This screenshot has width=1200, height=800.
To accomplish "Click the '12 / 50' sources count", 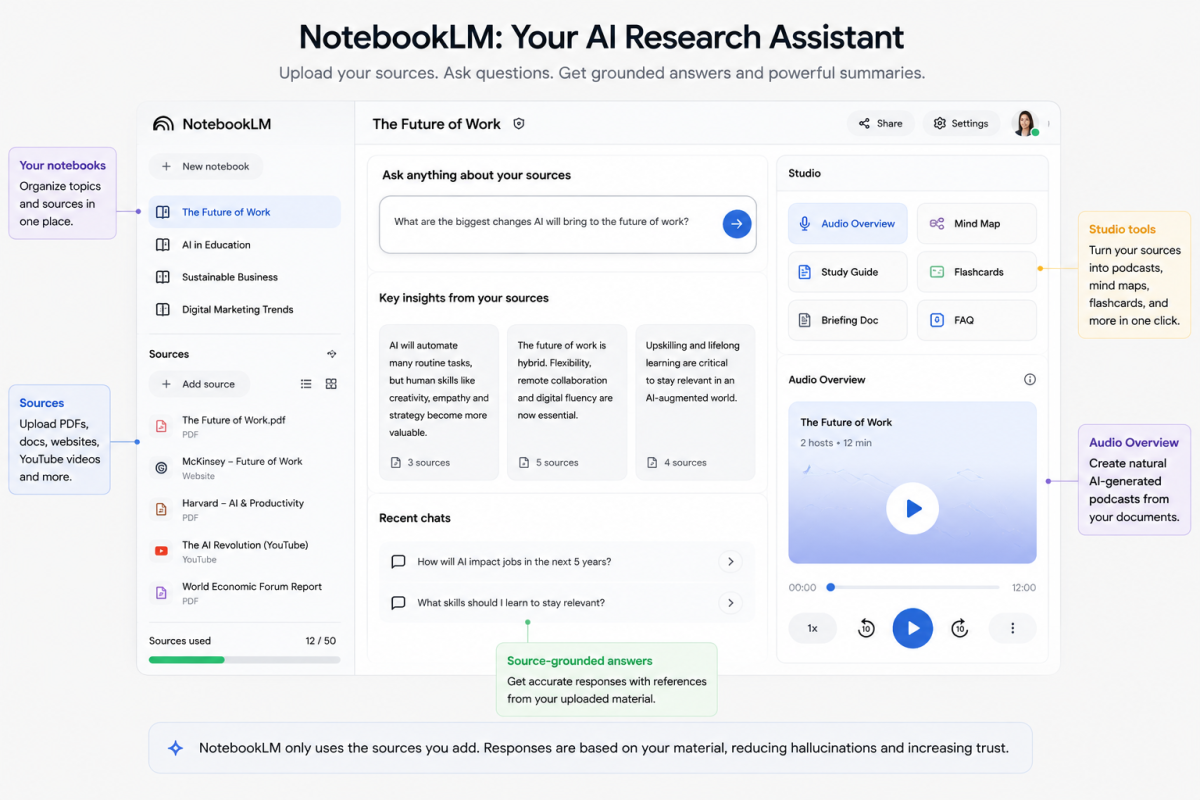I will tap(320, 641).
